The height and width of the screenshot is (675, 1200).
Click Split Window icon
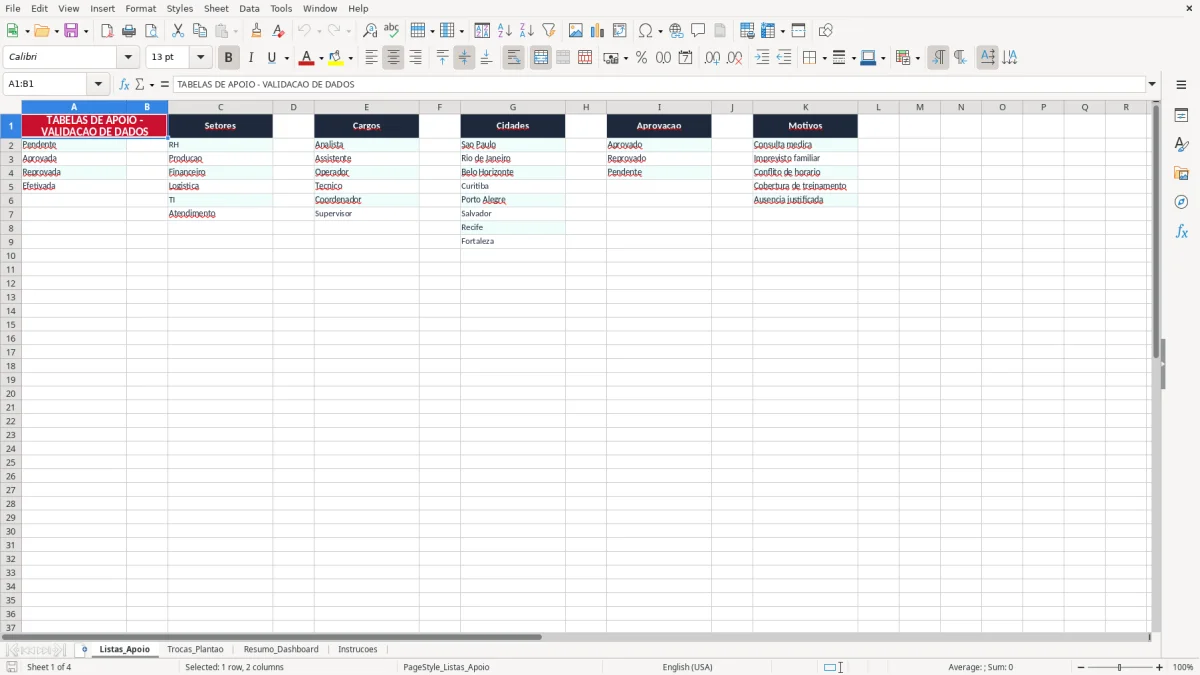[798, 31]
